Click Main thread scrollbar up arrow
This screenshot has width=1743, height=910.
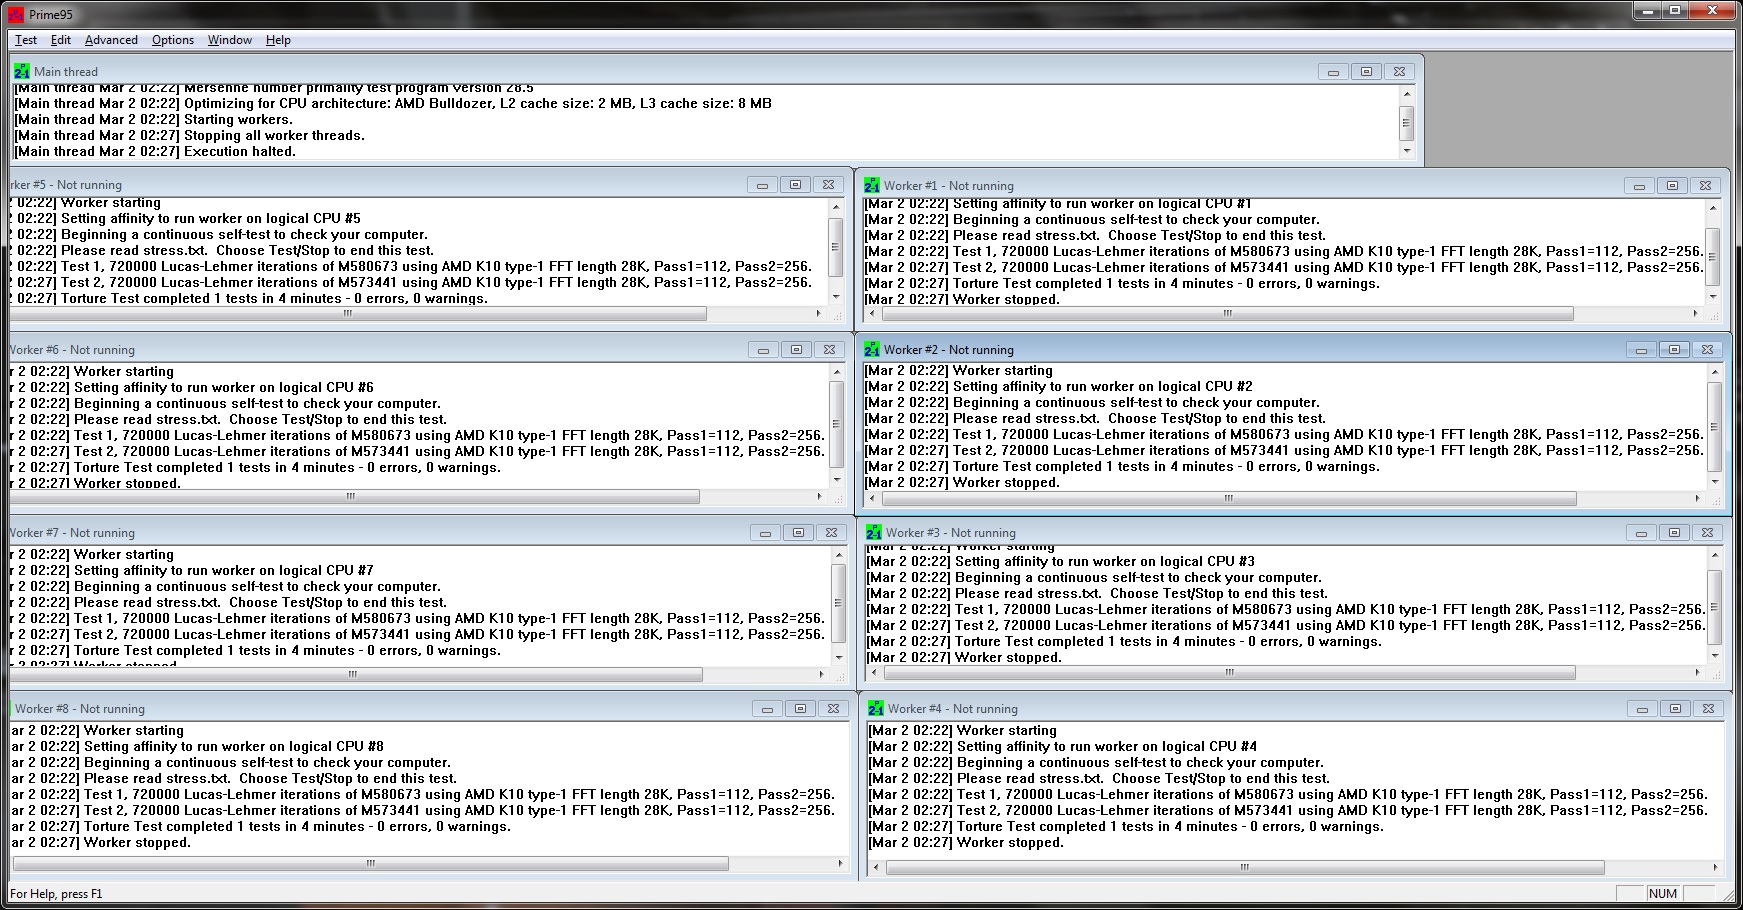[x=1407, y=94]
